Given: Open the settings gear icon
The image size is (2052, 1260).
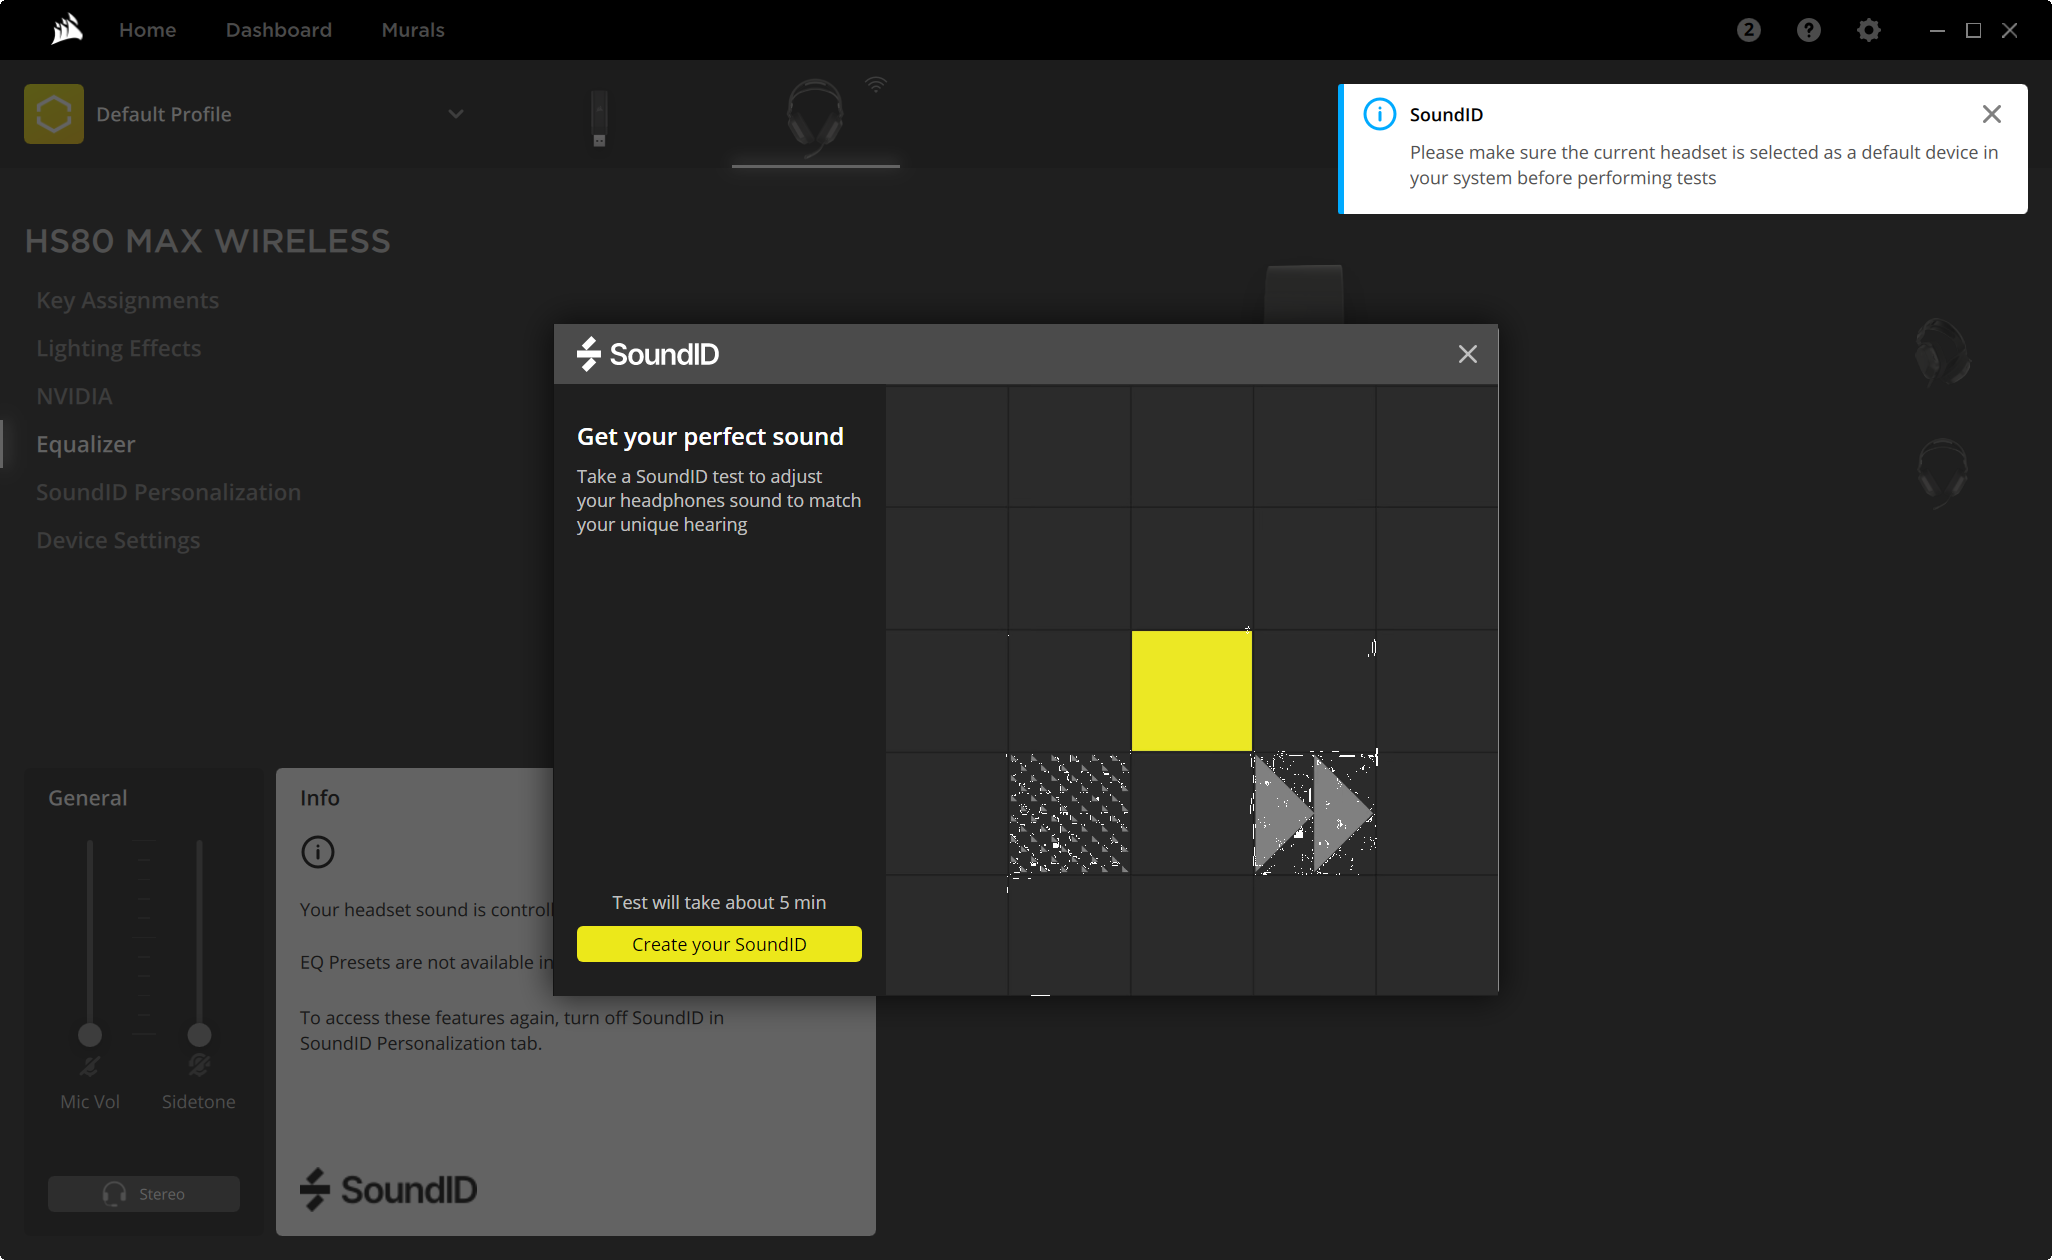Looking at the screenshot, I should point(1868,30).
